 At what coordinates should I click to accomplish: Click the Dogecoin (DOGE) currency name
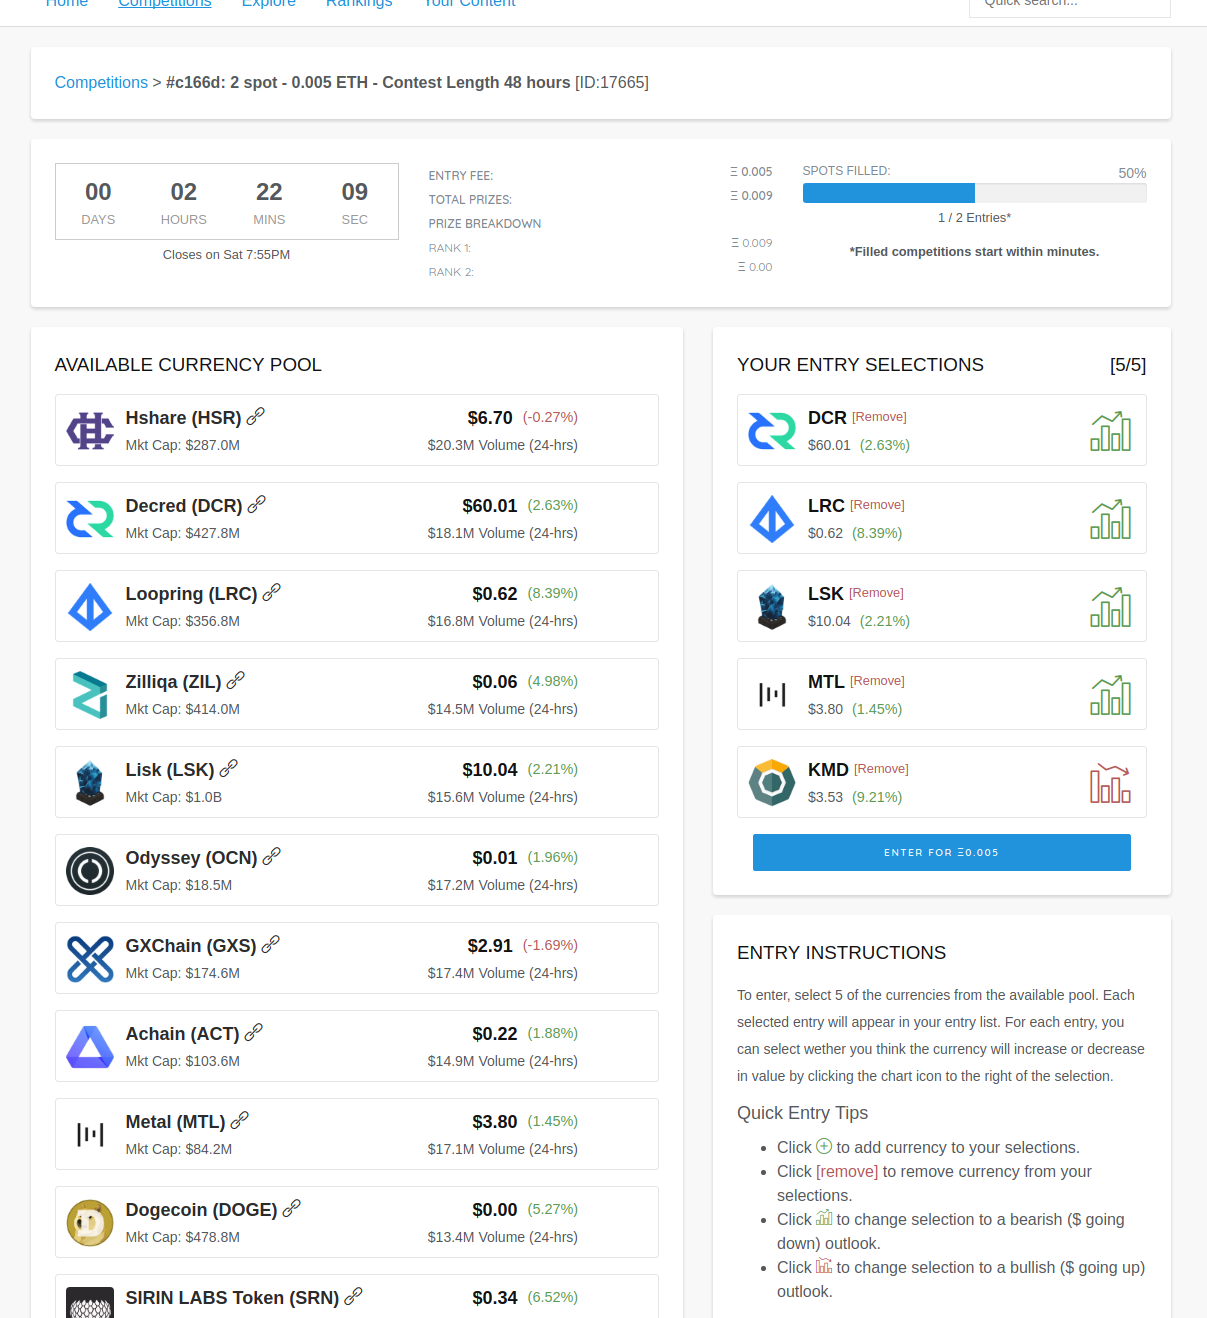point(202,1210)
